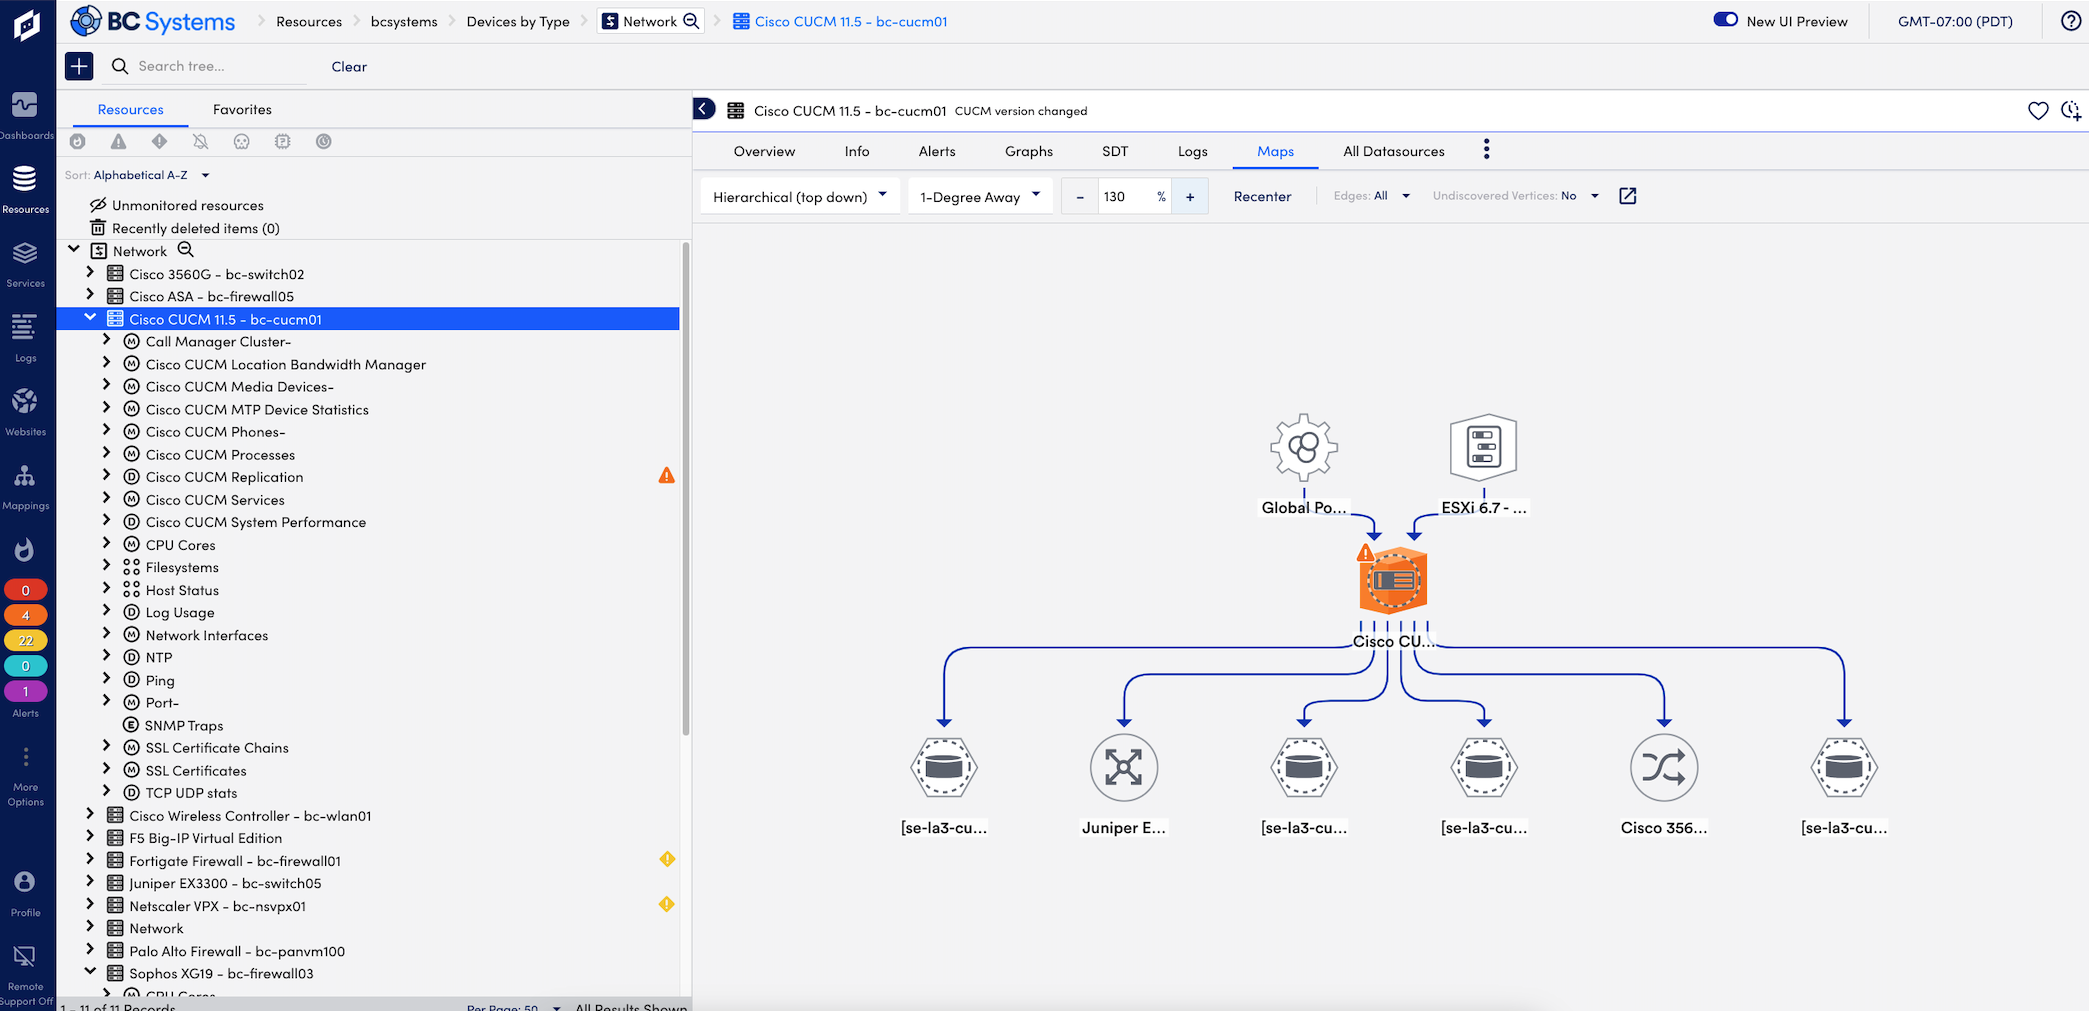
Task: Switch to the Alerts tab
Action: point(937,151)
